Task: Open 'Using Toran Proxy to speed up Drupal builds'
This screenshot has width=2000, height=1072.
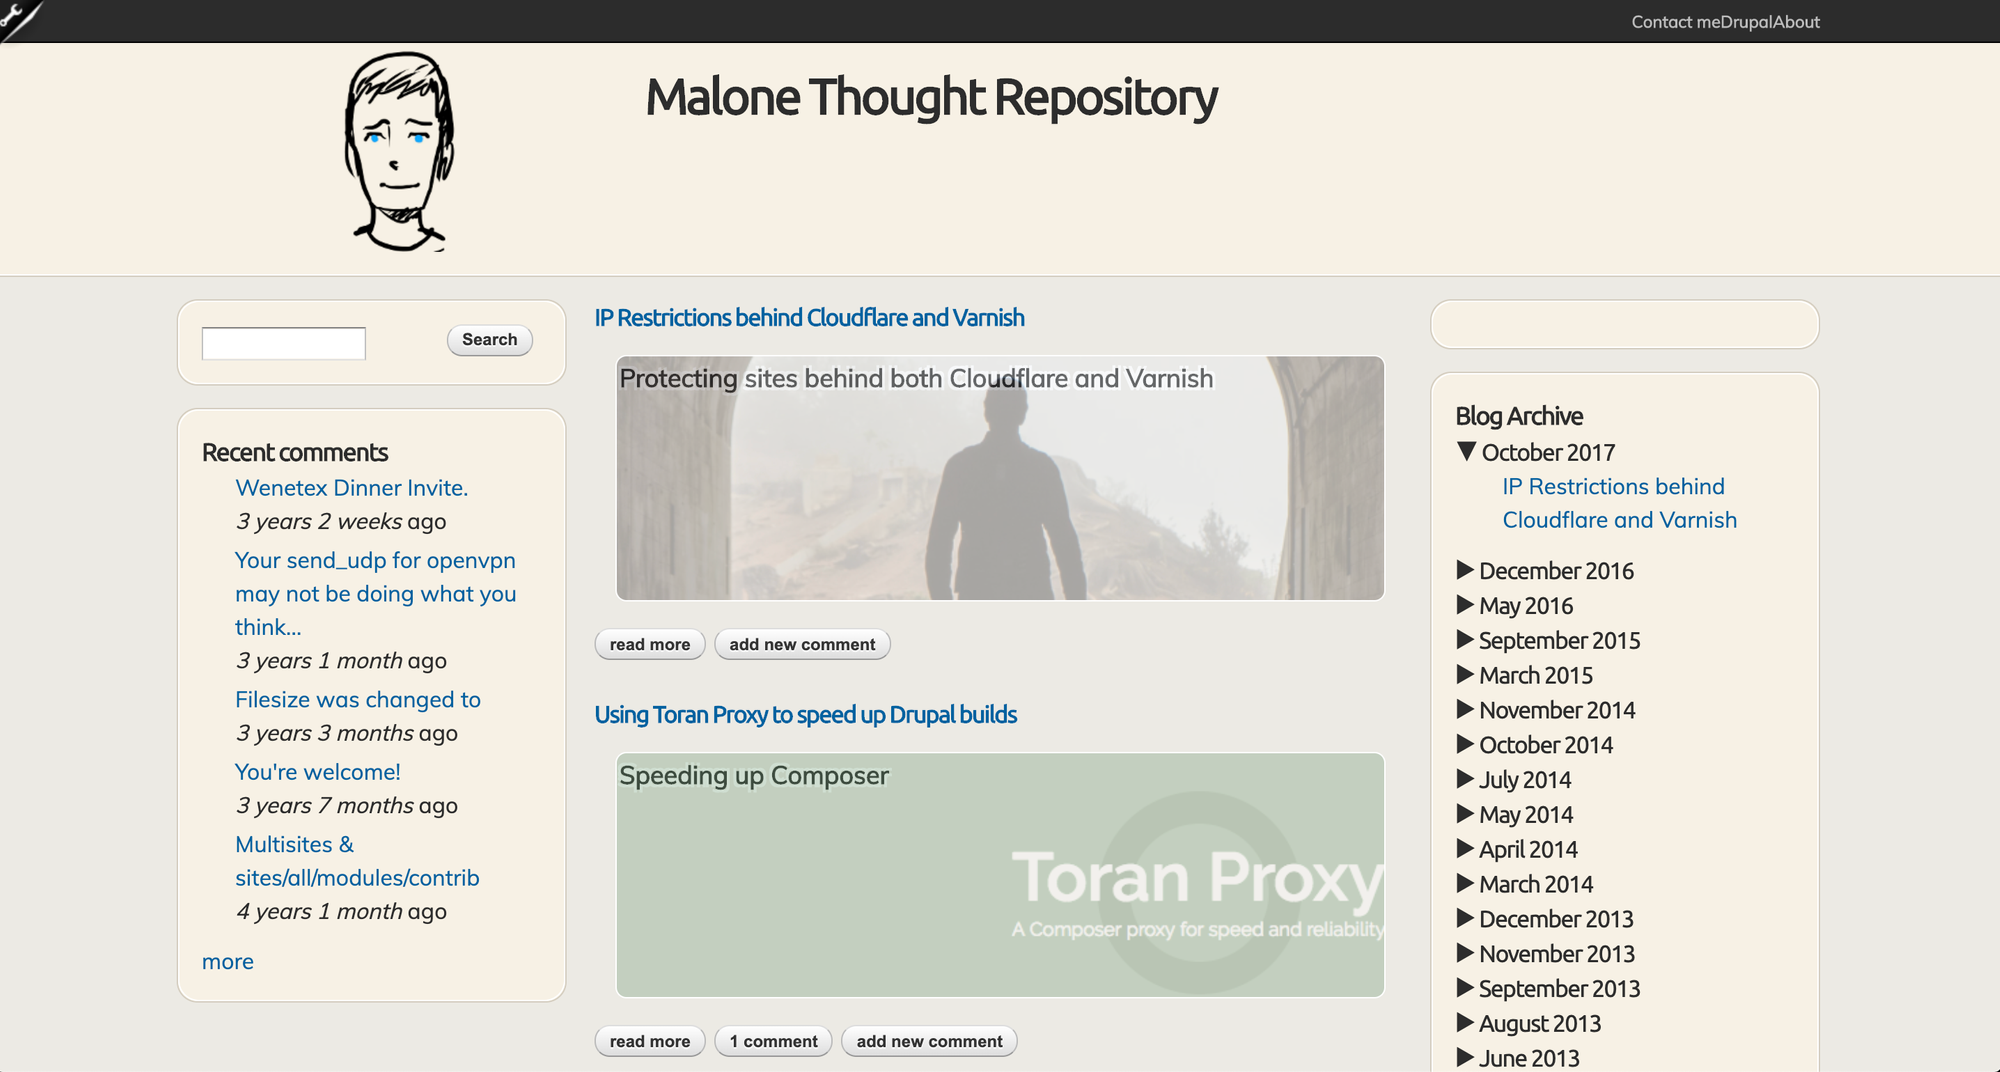Action: tap(805, 715)
